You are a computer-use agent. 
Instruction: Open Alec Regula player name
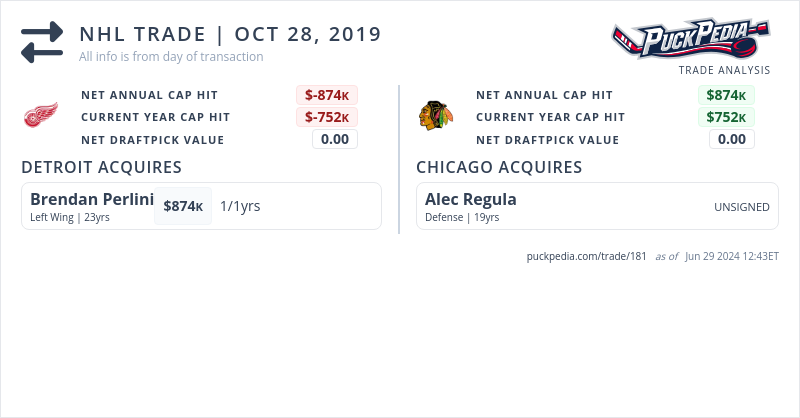pyautogui.click(x=470, y=199)
